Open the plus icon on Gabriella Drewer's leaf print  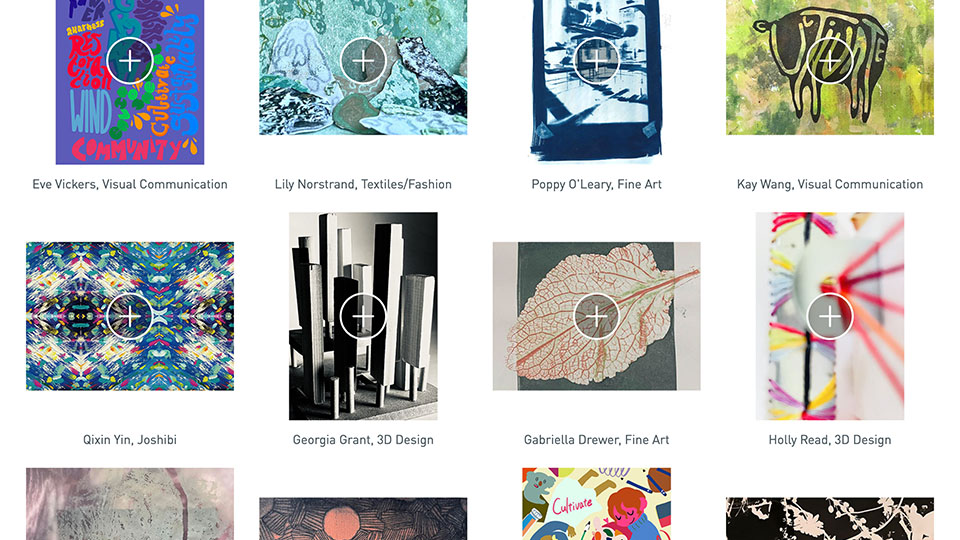coord(596,316)
